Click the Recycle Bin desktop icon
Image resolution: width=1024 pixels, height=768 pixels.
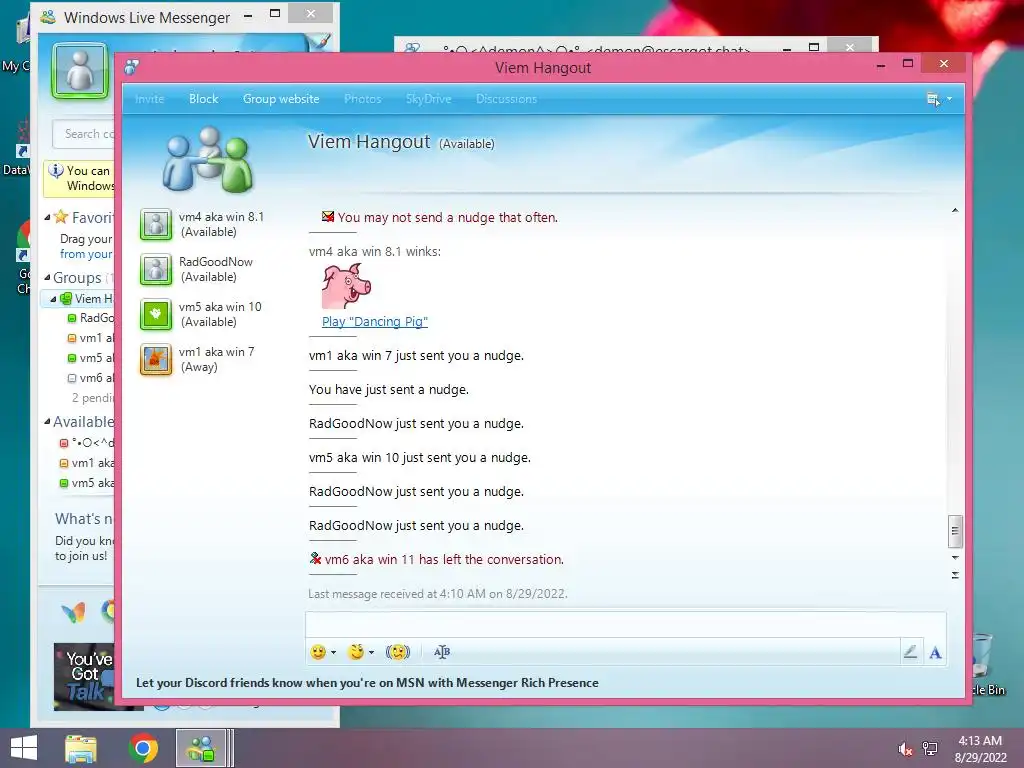[986, 663]
